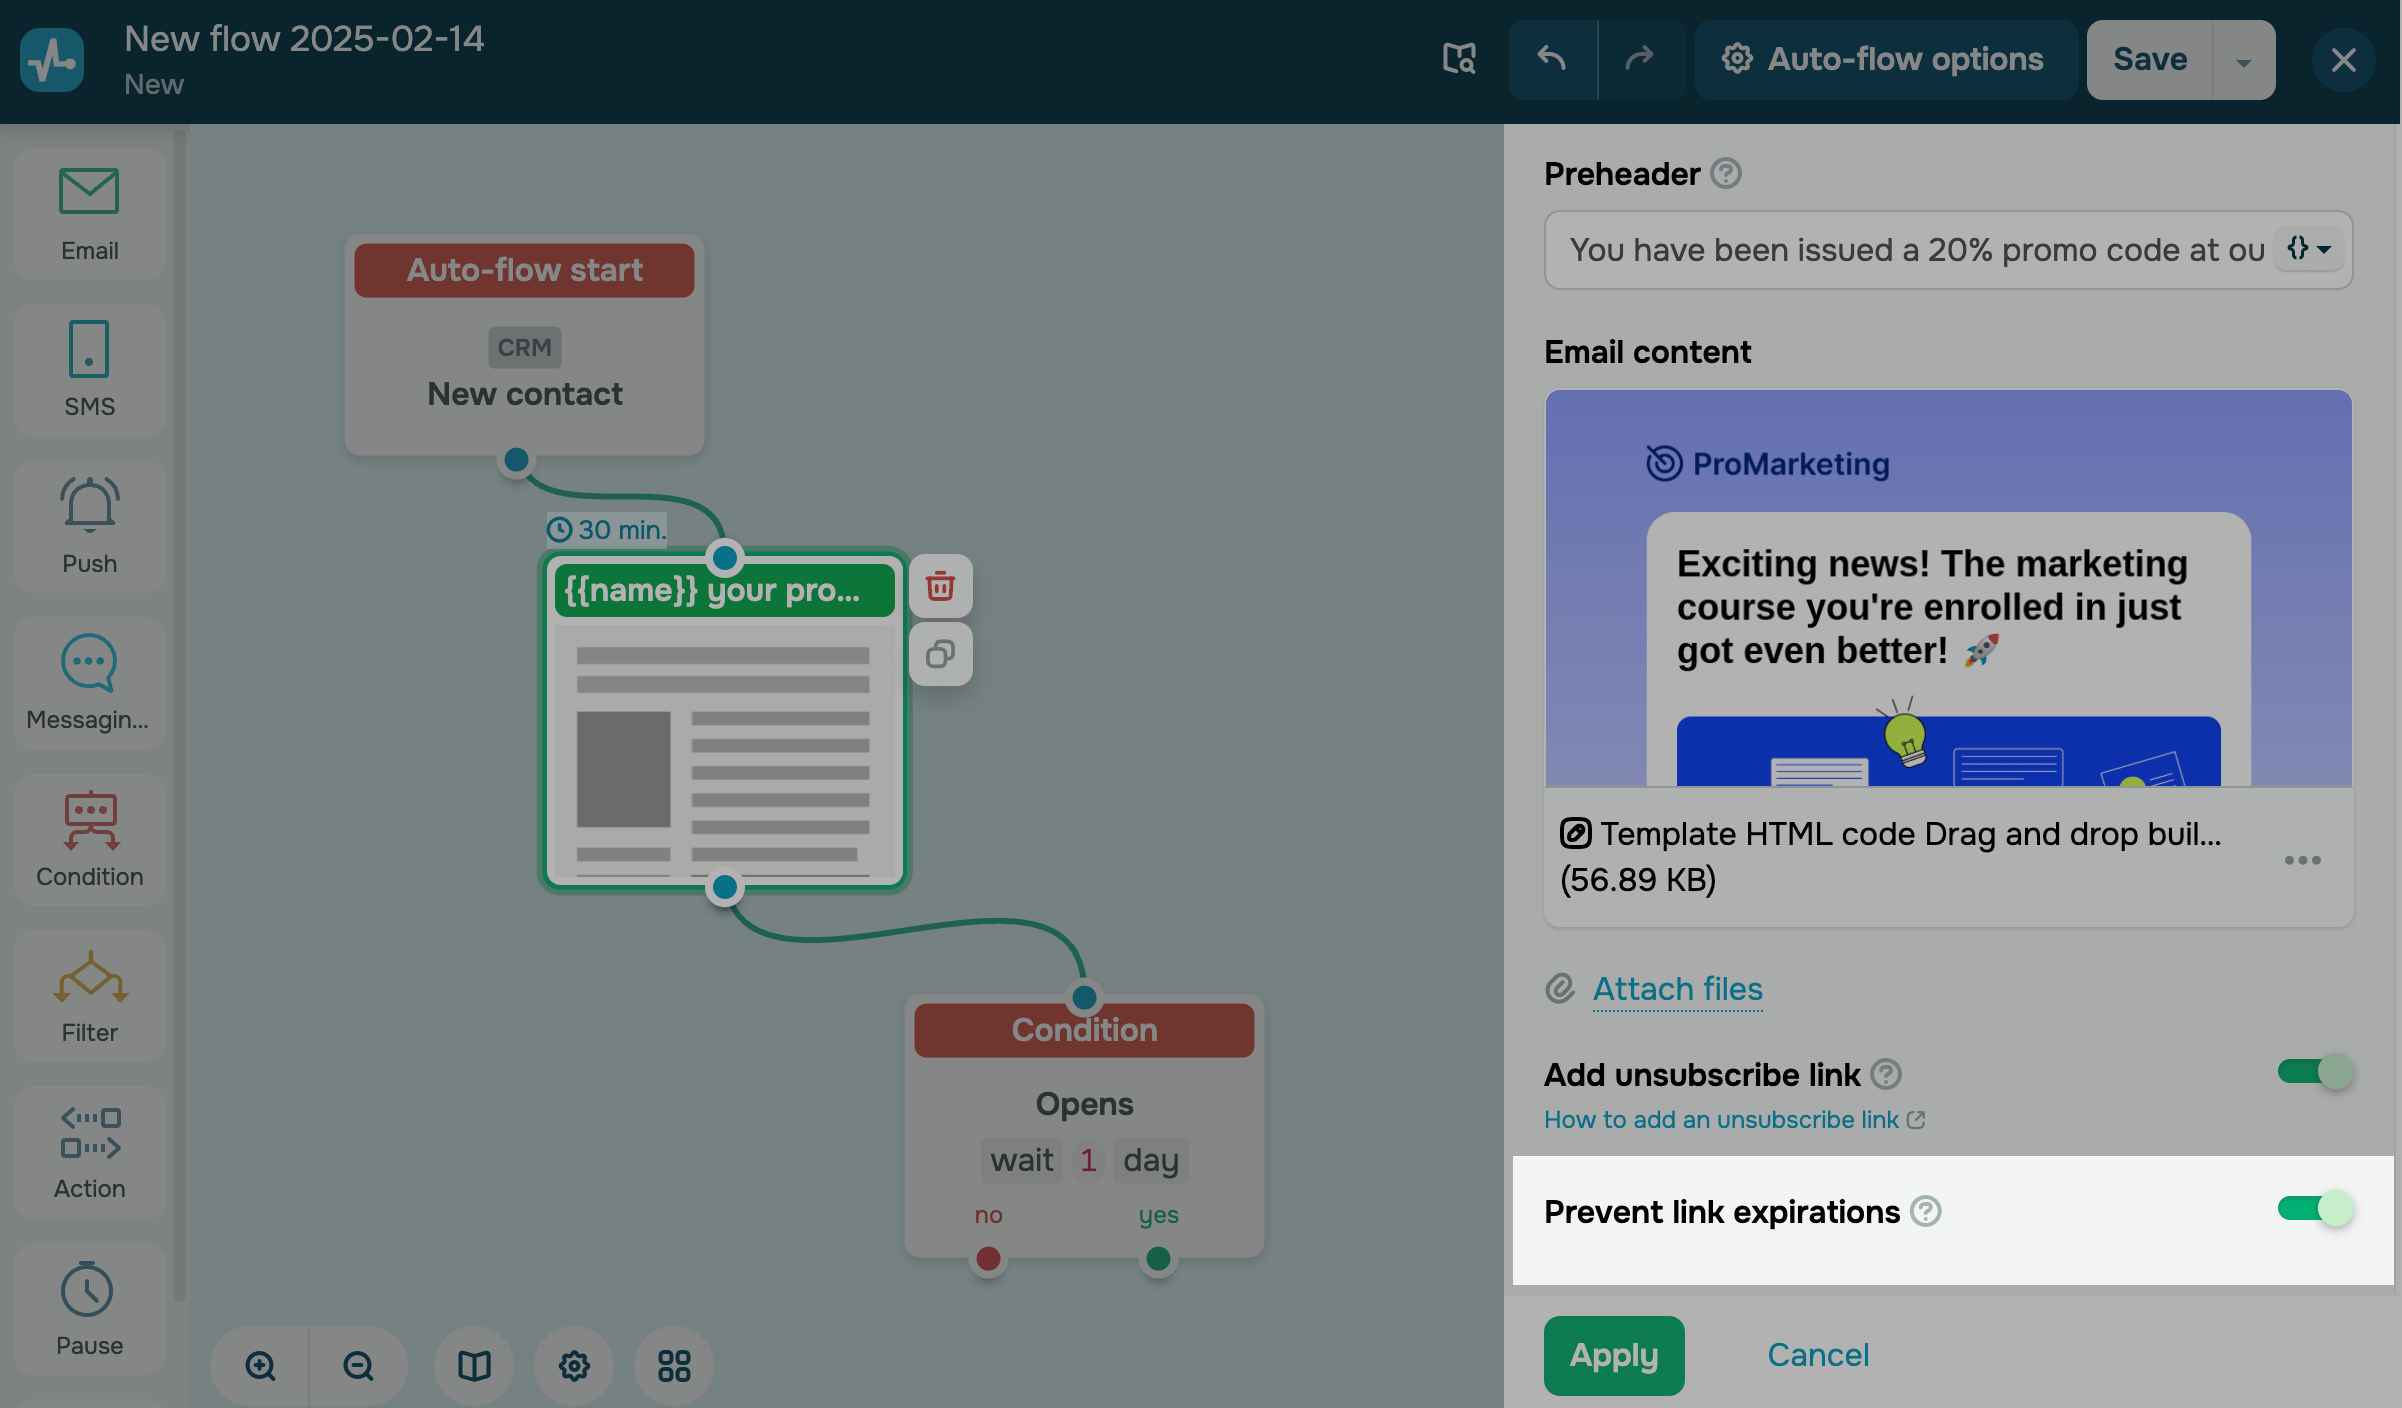Click the Apply button

[1613, 1355]
